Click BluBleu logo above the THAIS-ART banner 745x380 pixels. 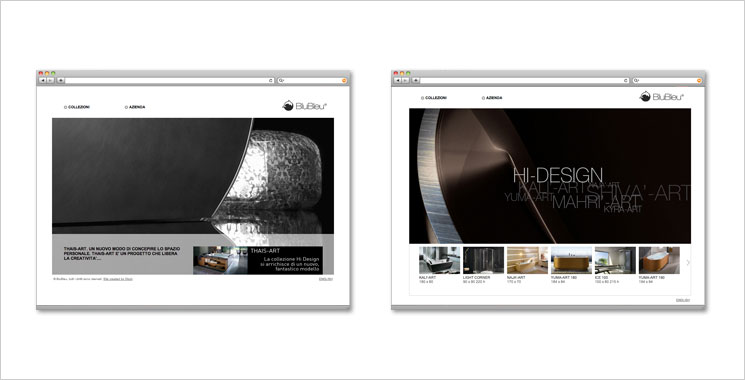(305, 106)
